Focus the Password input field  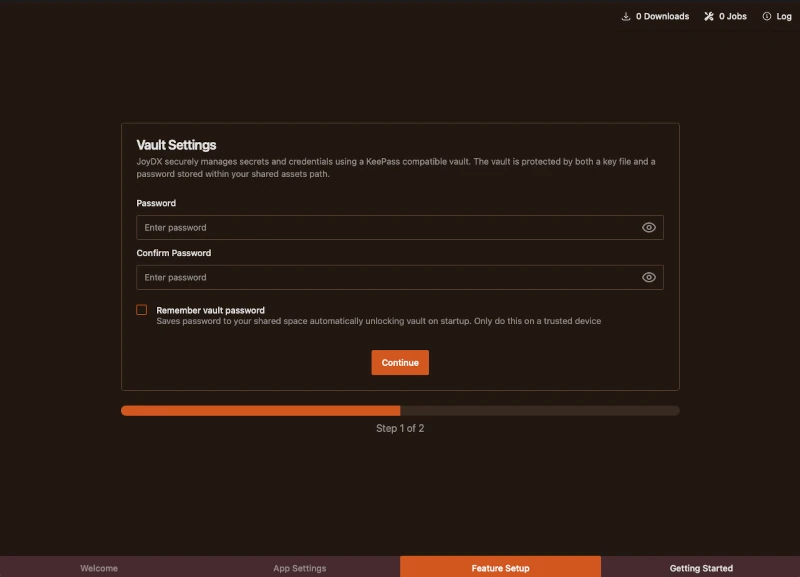click(x=399, y=228)
